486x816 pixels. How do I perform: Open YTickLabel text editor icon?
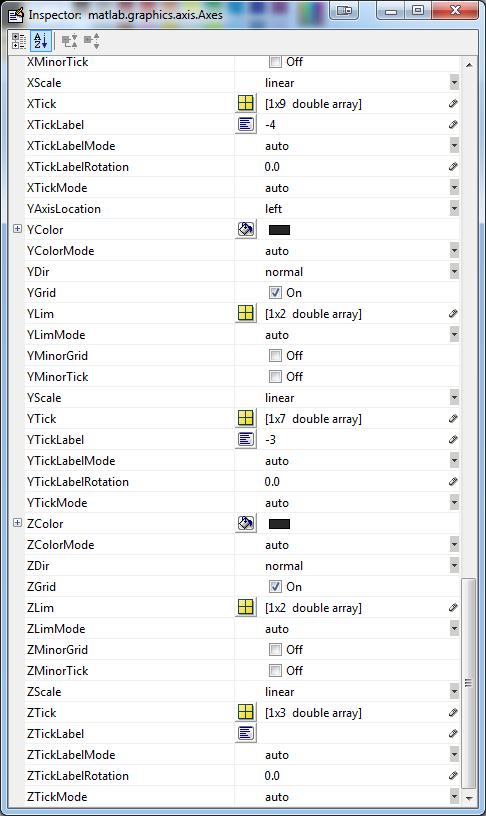point(246,439)
